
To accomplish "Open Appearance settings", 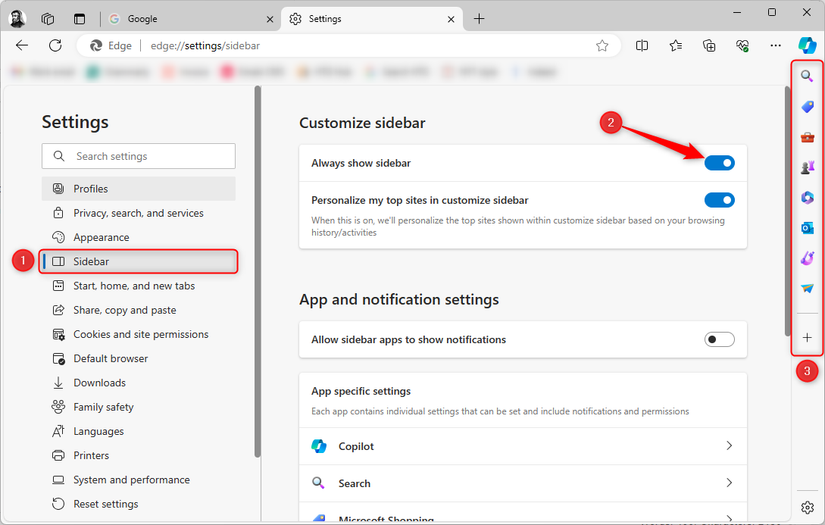I will coord(138,237).
